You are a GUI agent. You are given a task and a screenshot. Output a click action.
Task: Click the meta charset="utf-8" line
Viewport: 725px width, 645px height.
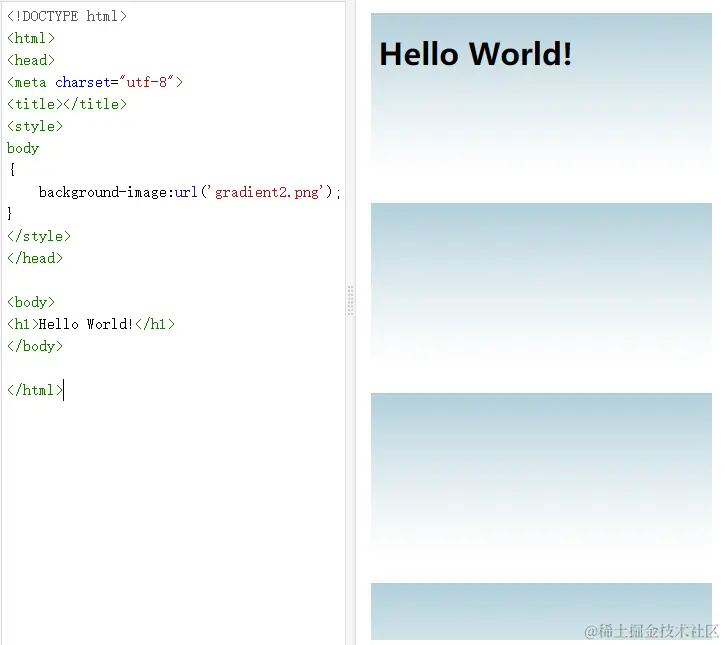[x=95, y=82]
